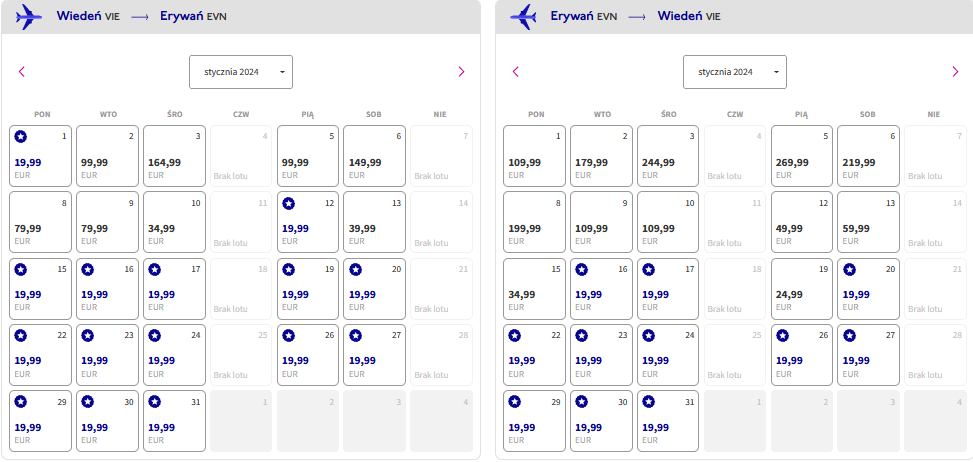This screenshot has height=462, width=973.
Task: Open the styczeń 2024 month dropdown for Erywań–Wiedeń
Action: pos(735,72)
